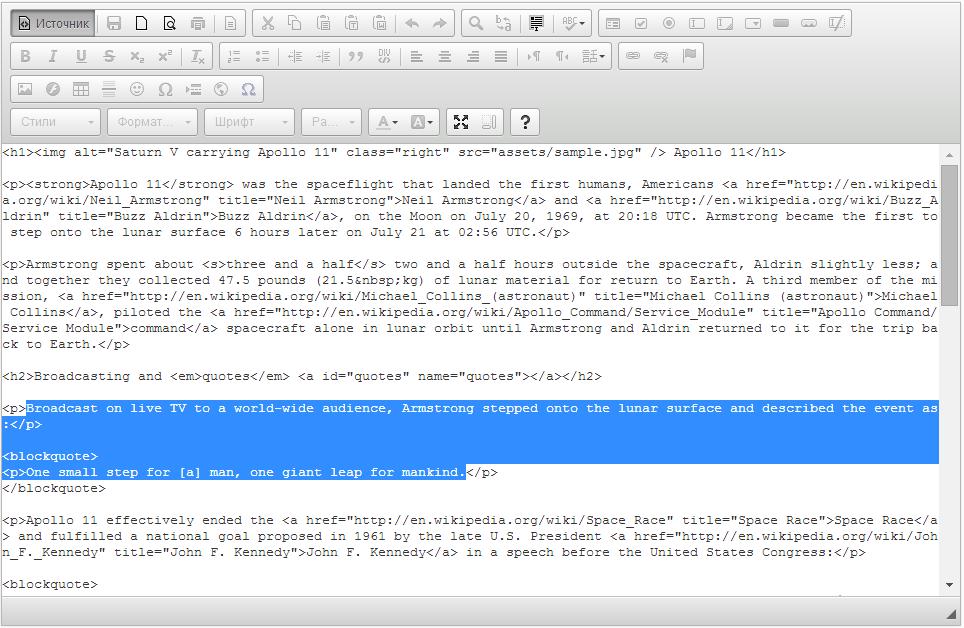Click the Decrease Indent icon
Viewport: 964px width, 628px height.
click(295, 56)
